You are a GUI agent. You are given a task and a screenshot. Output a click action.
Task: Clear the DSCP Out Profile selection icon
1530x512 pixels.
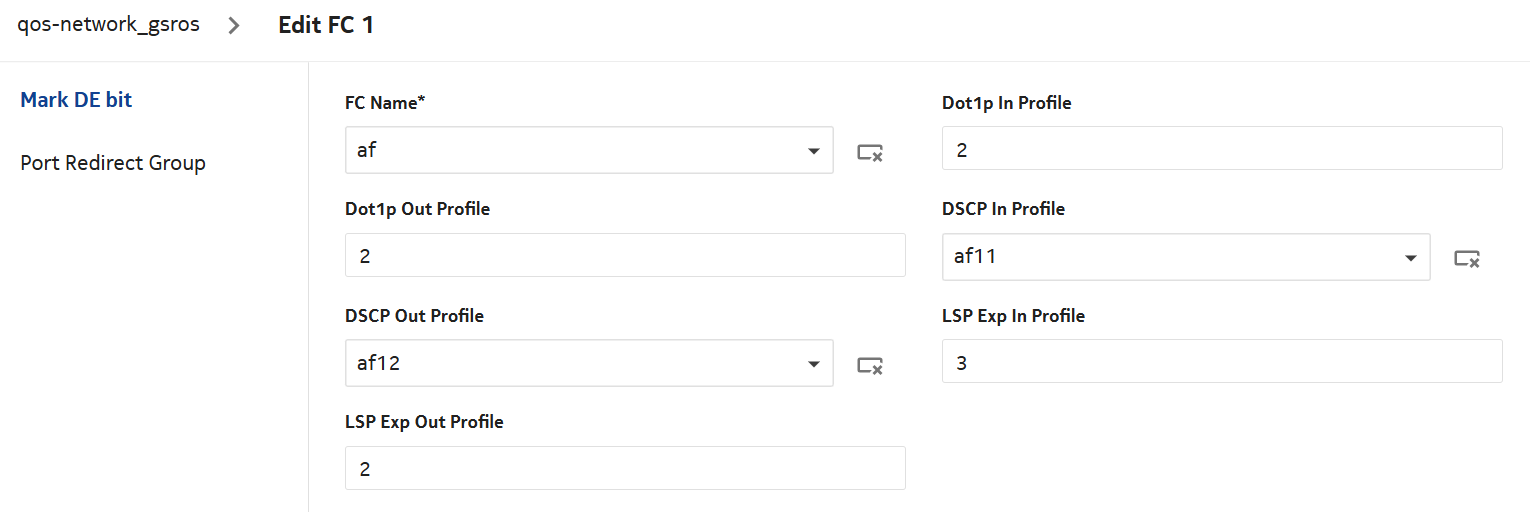click(870, 365)
